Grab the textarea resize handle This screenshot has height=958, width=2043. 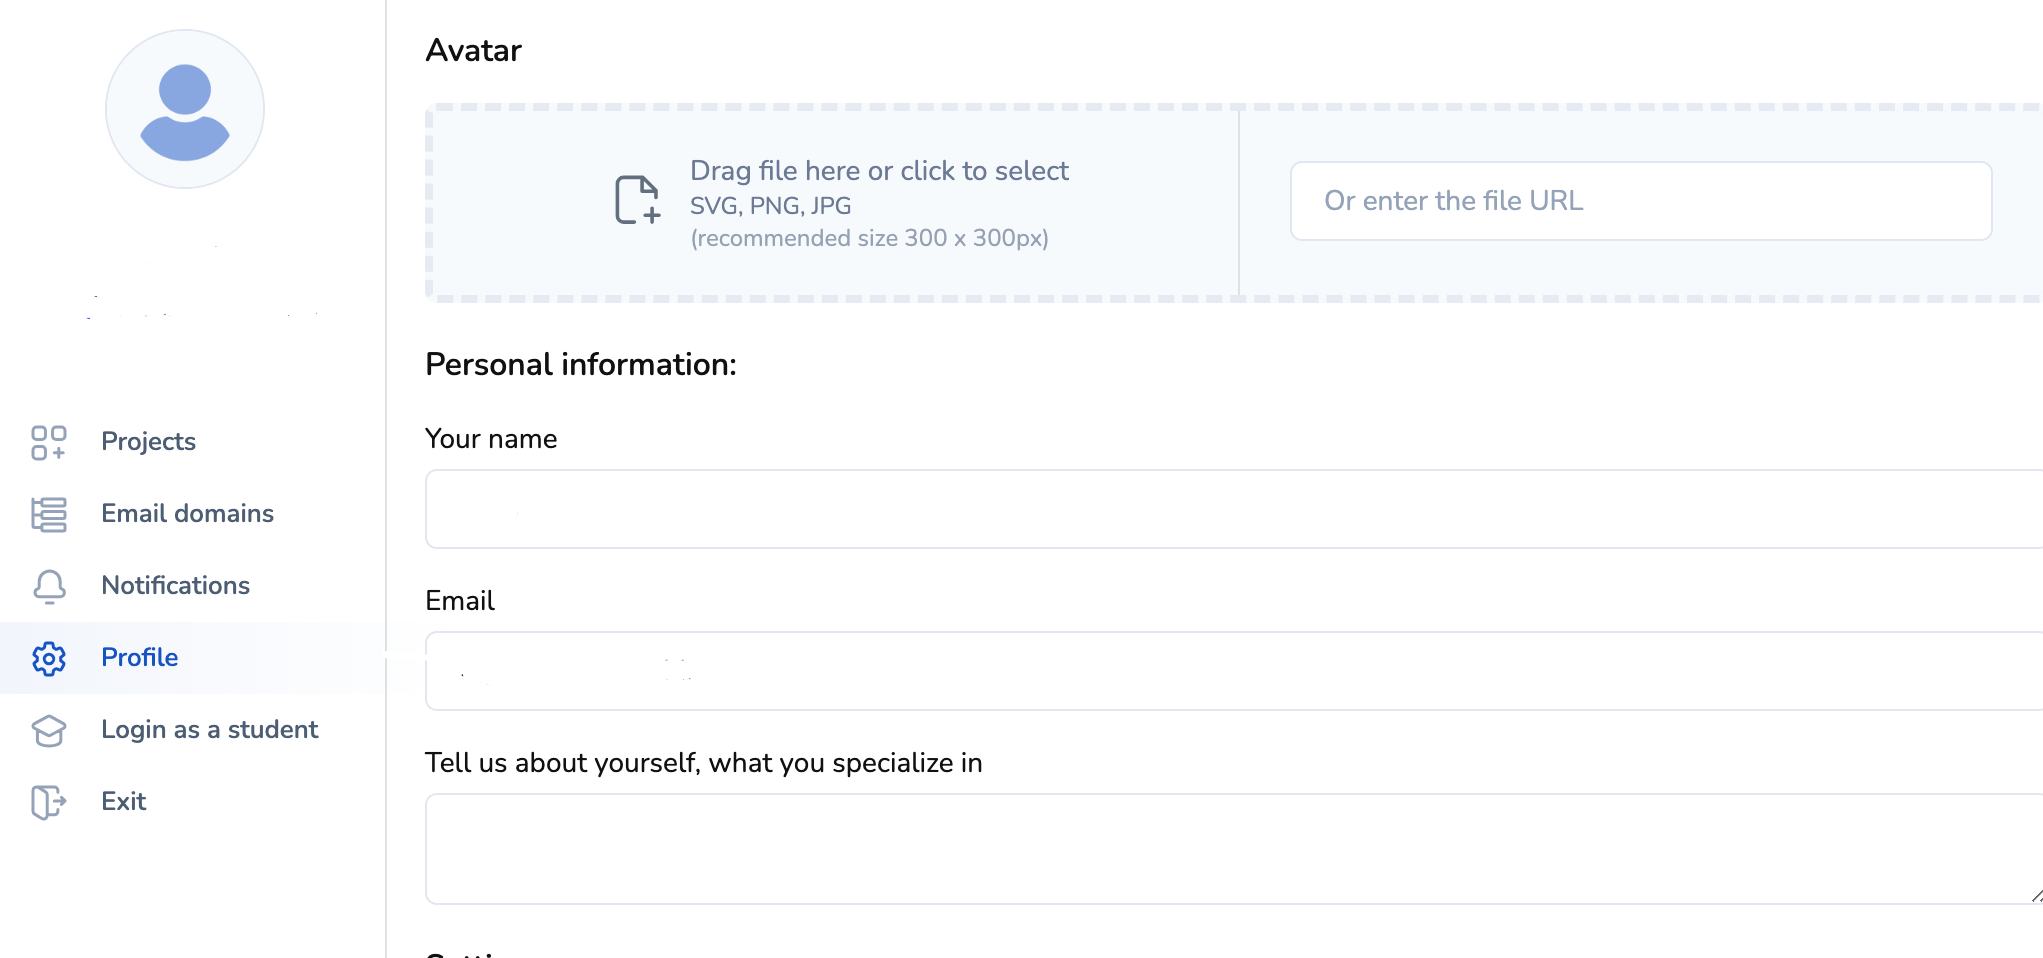(x=2036, y=896)
